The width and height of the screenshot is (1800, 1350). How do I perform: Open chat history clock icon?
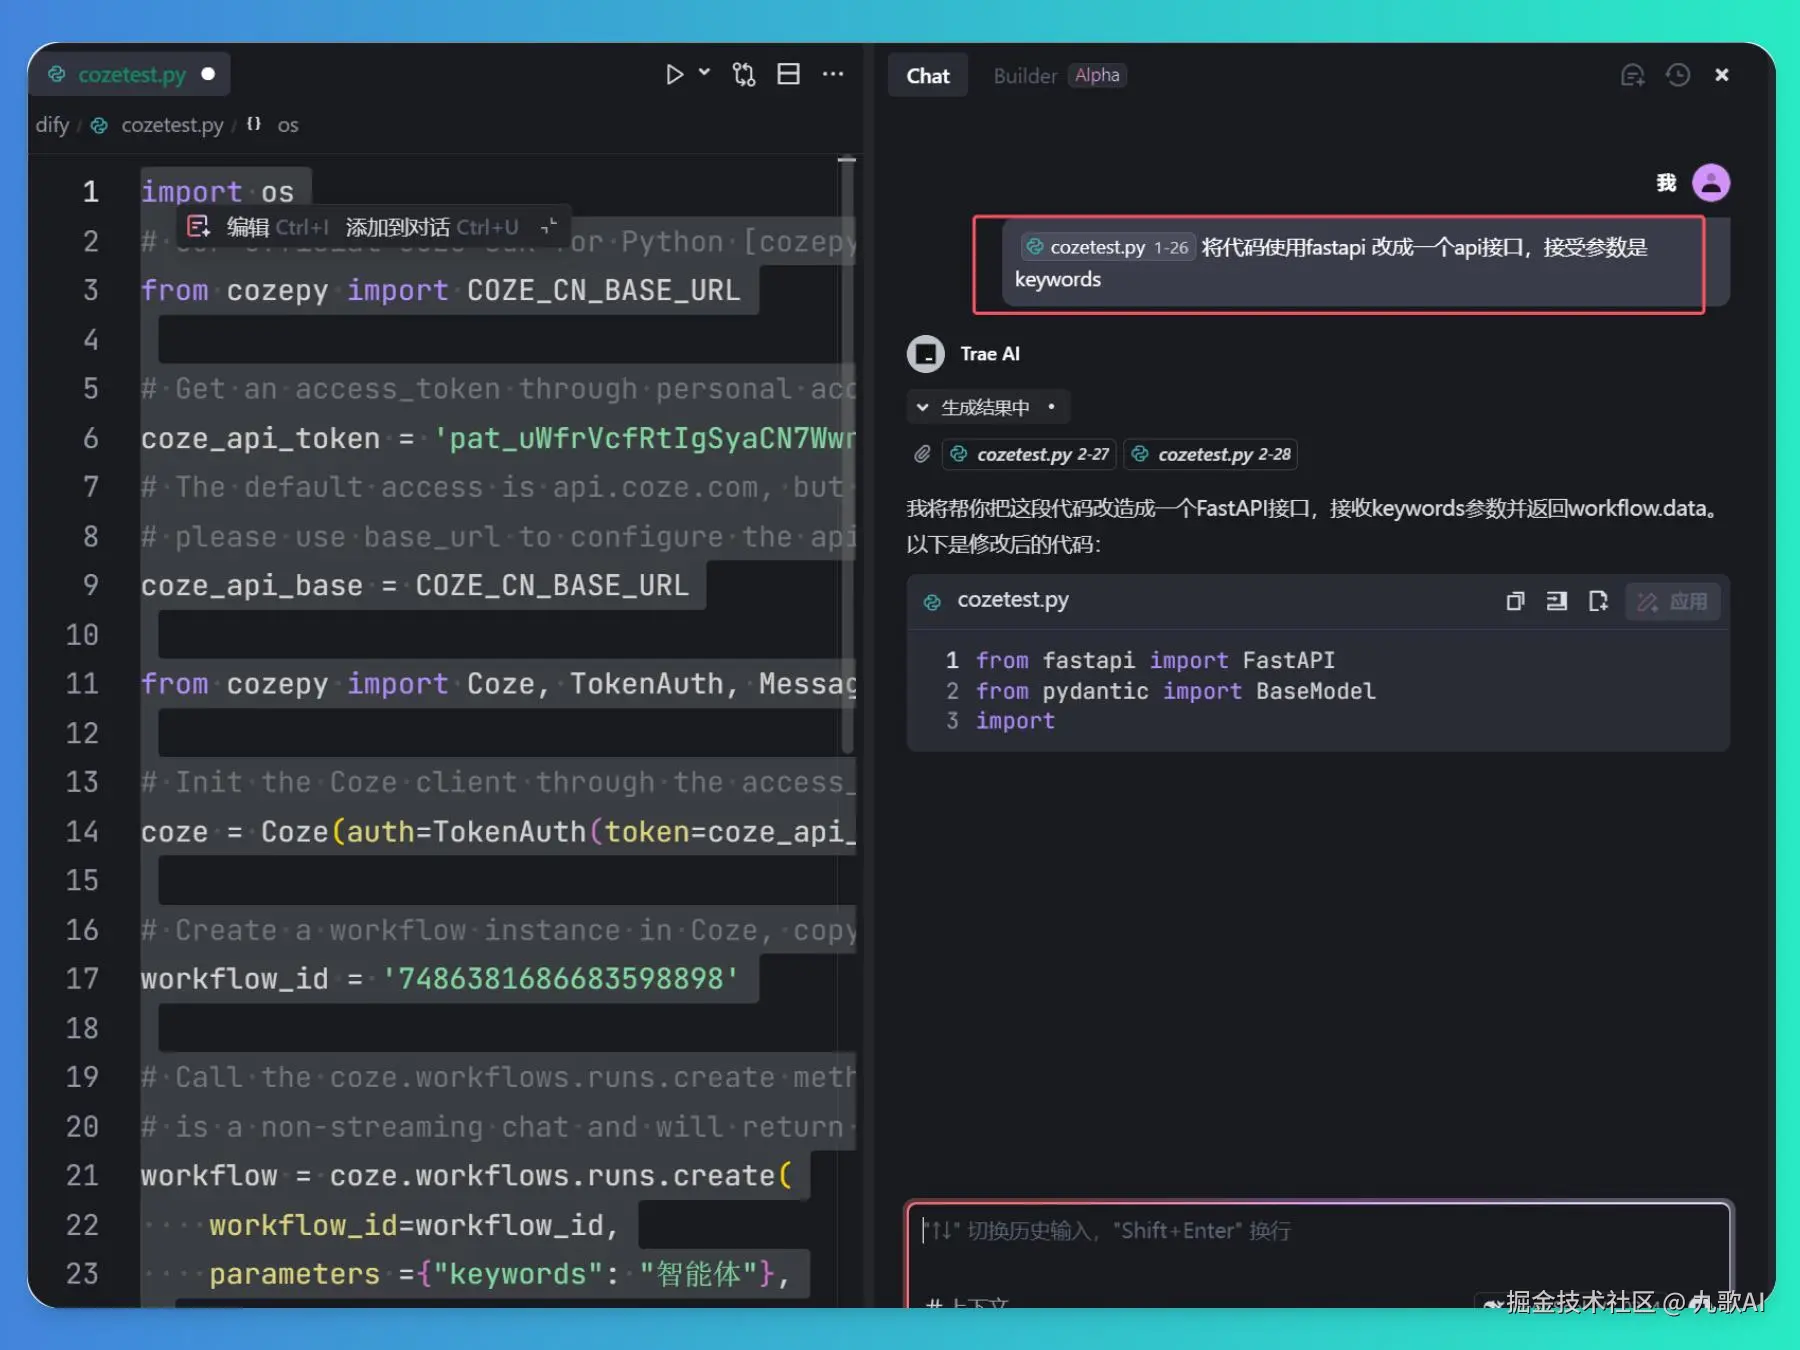[1677, 75]
